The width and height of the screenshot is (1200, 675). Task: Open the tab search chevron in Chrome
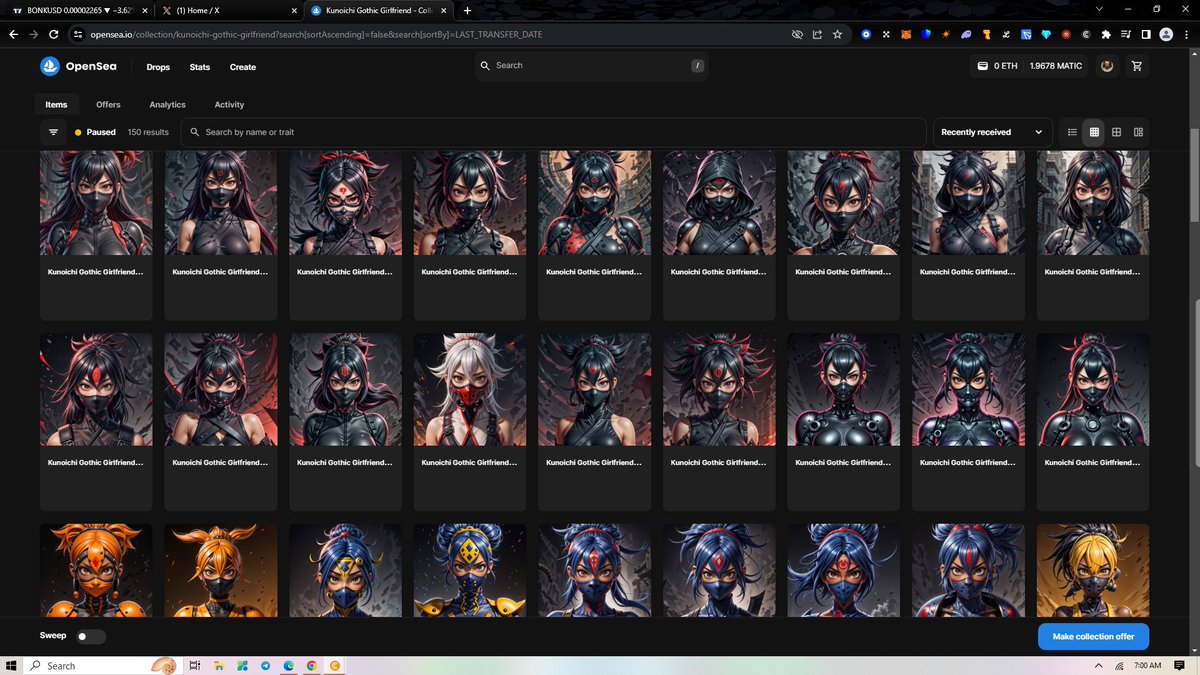(1099, 9)
